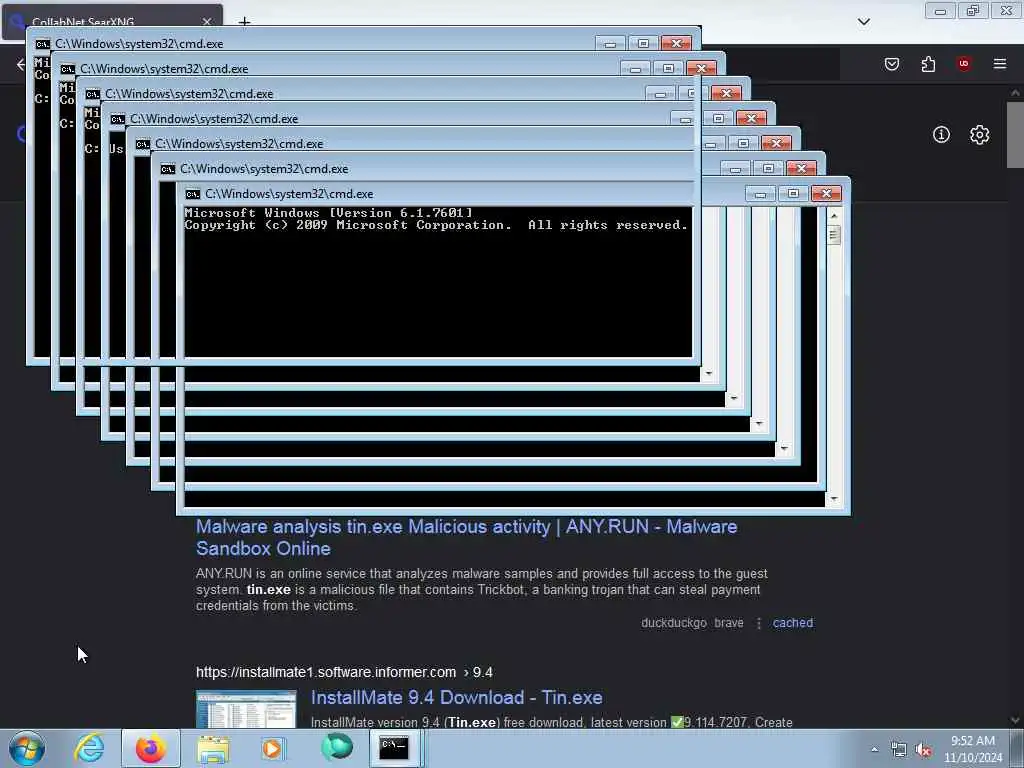
Task: Click the SearXNG info icon
Action: pos(941,135)
